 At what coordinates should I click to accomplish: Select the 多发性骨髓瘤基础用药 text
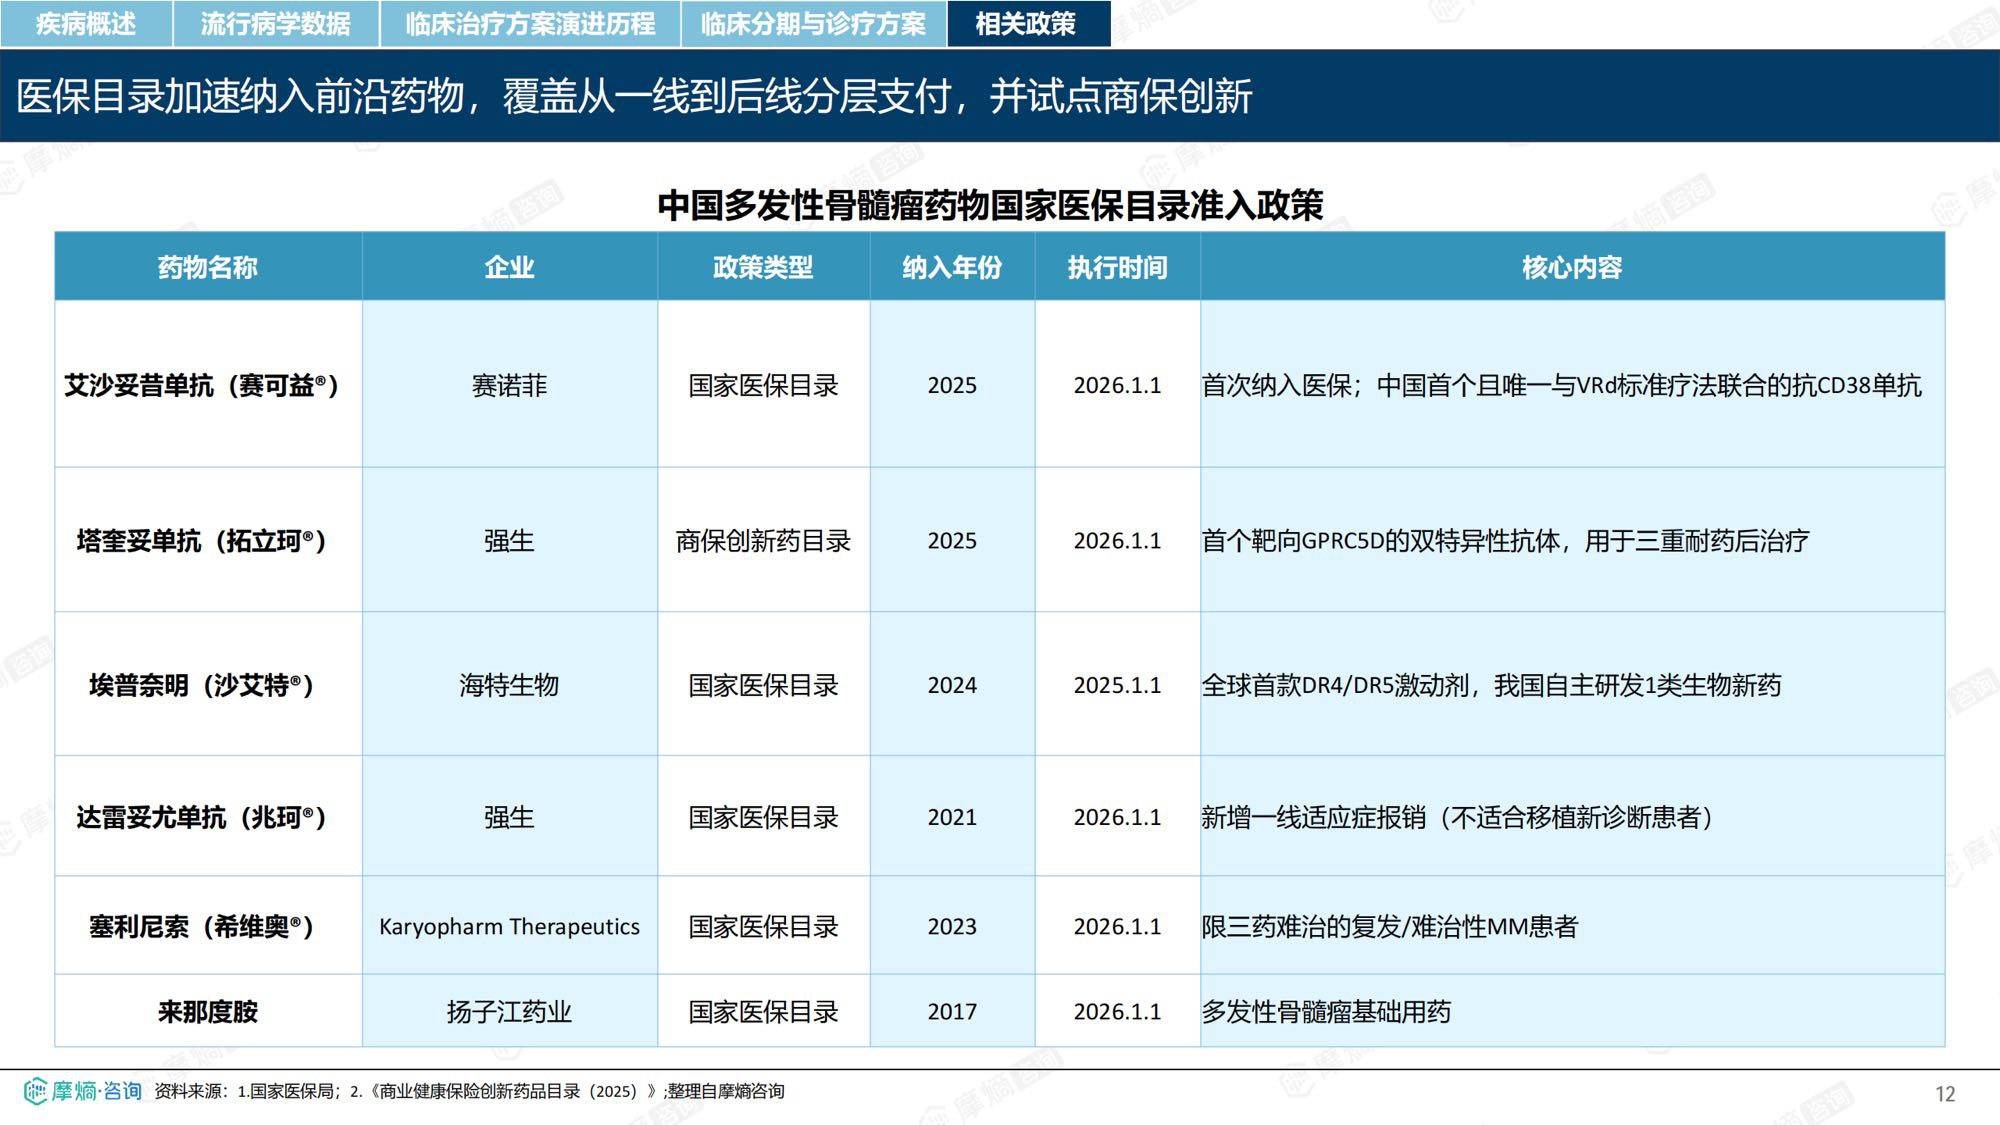(1326, 1012)
